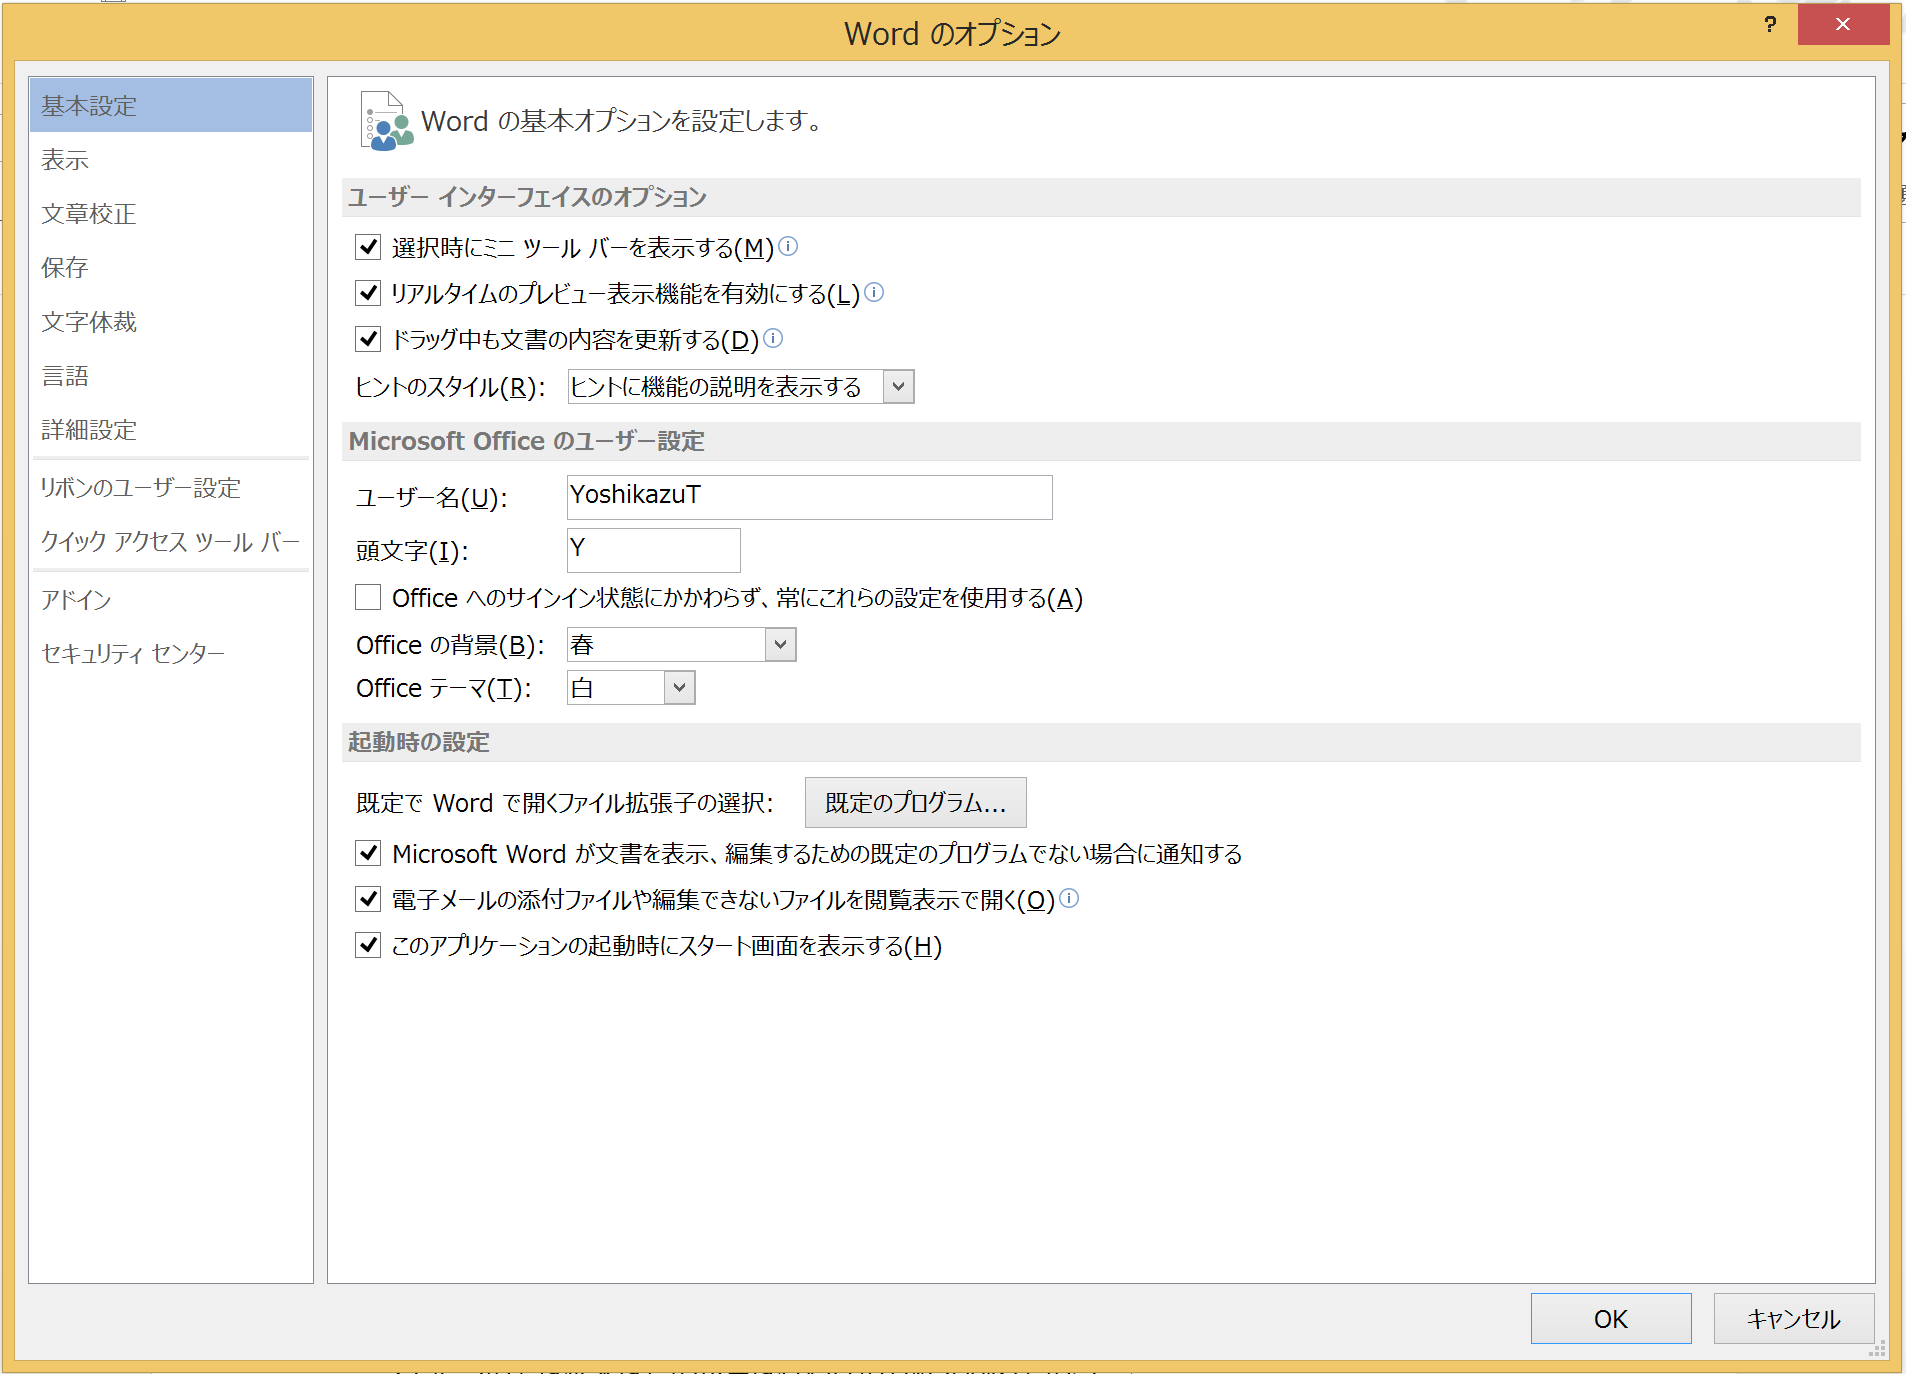Click 既定のプログラム... button
The width and height of the screenshot is (1906, 1374).
[x=915, y=802]
